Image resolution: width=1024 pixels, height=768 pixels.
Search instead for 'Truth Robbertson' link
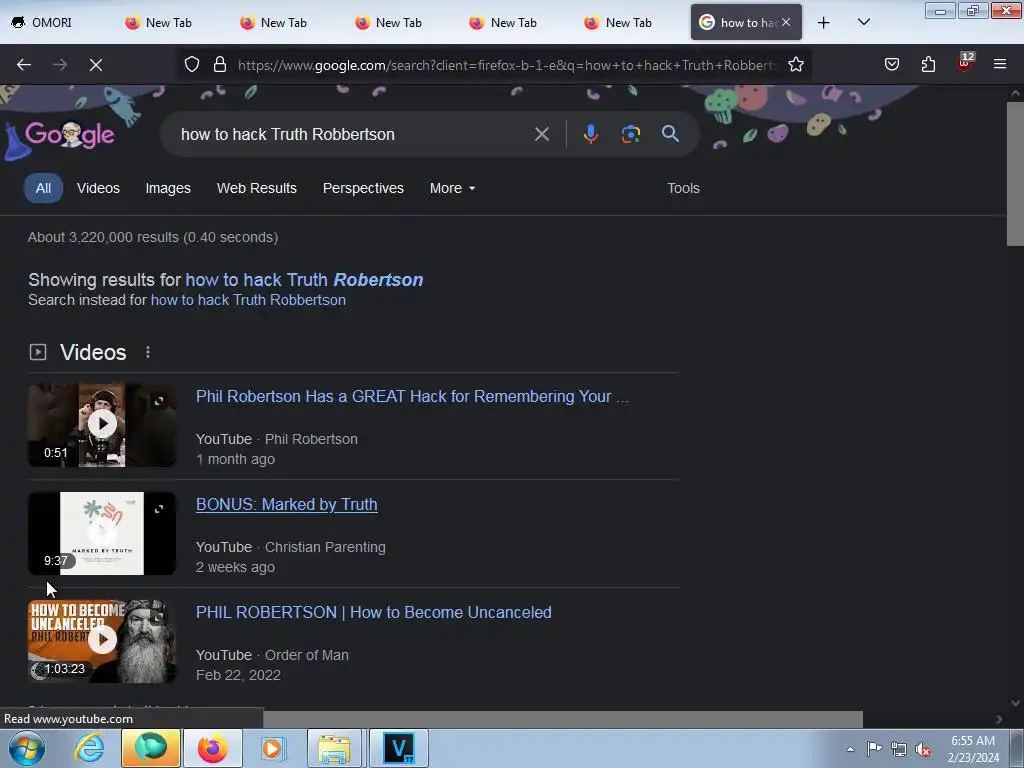tap(248, 300)
